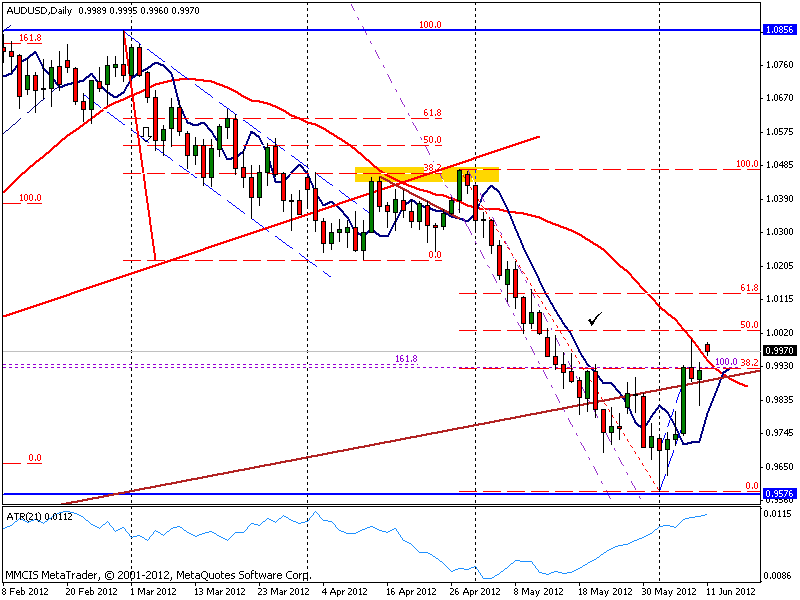Click the 30 May 2012 date label
800x600 pixels.
pyautogui.click(x=669, y=591)
